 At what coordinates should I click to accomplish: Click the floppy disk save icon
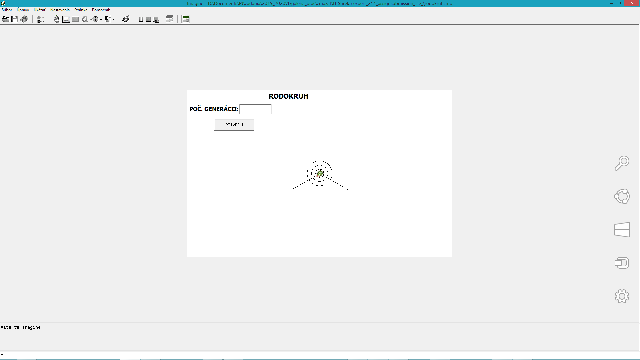(x=14, y=19)
